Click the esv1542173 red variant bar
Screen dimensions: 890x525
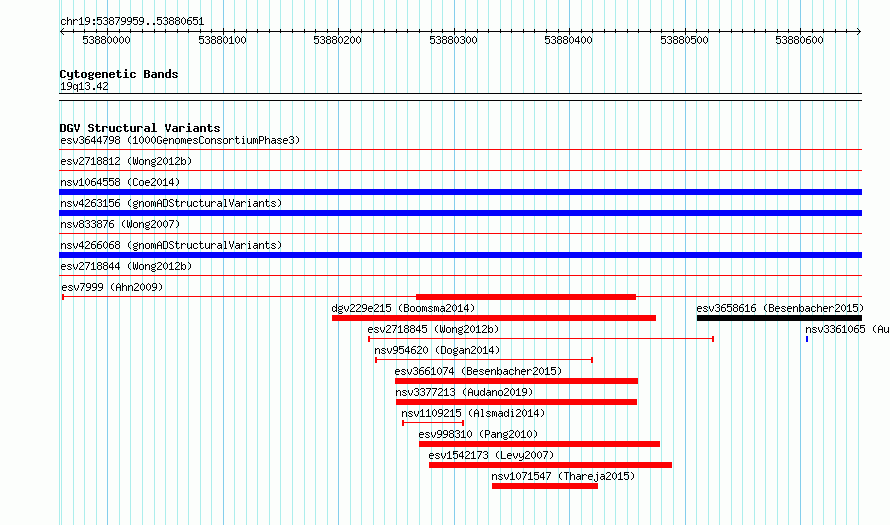pyautogui.click(x=551, y=465)
